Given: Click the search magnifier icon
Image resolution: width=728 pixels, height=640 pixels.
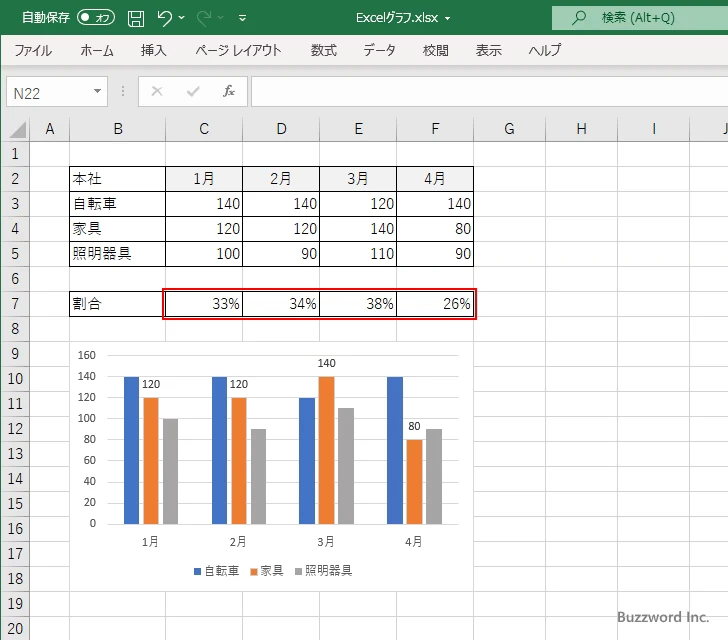Looking at the screenshot, I should 578,18.
